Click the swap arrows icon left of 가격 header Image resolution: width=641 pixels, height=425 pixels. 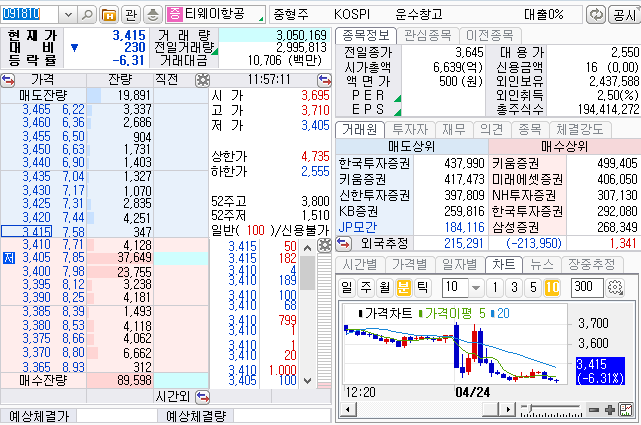[x=8, y=80]
